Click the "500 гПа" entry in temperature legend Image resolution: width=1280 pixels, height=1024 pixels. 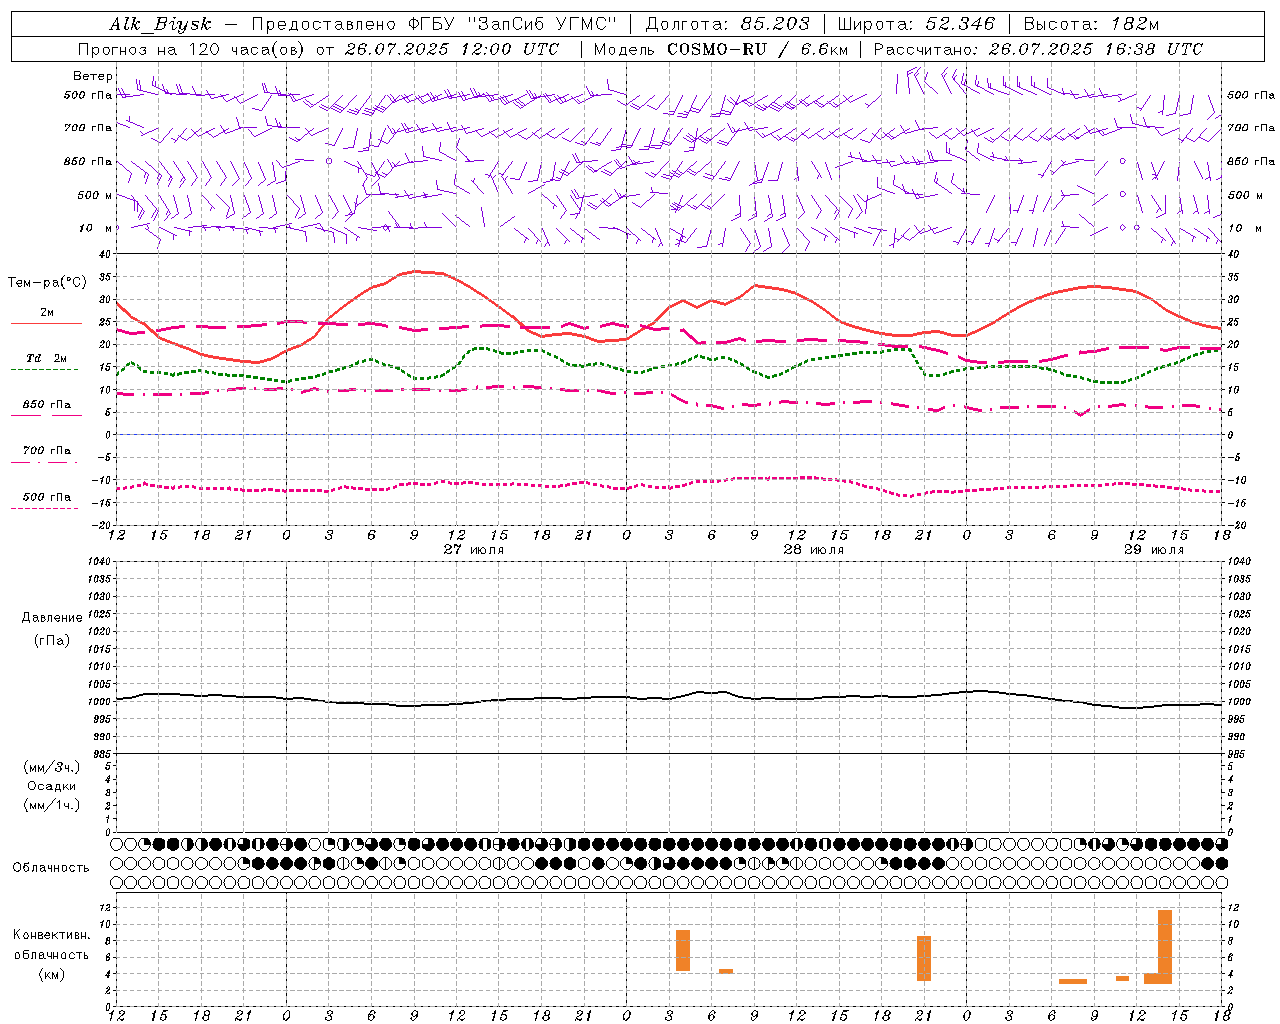[x=47, y=497]
